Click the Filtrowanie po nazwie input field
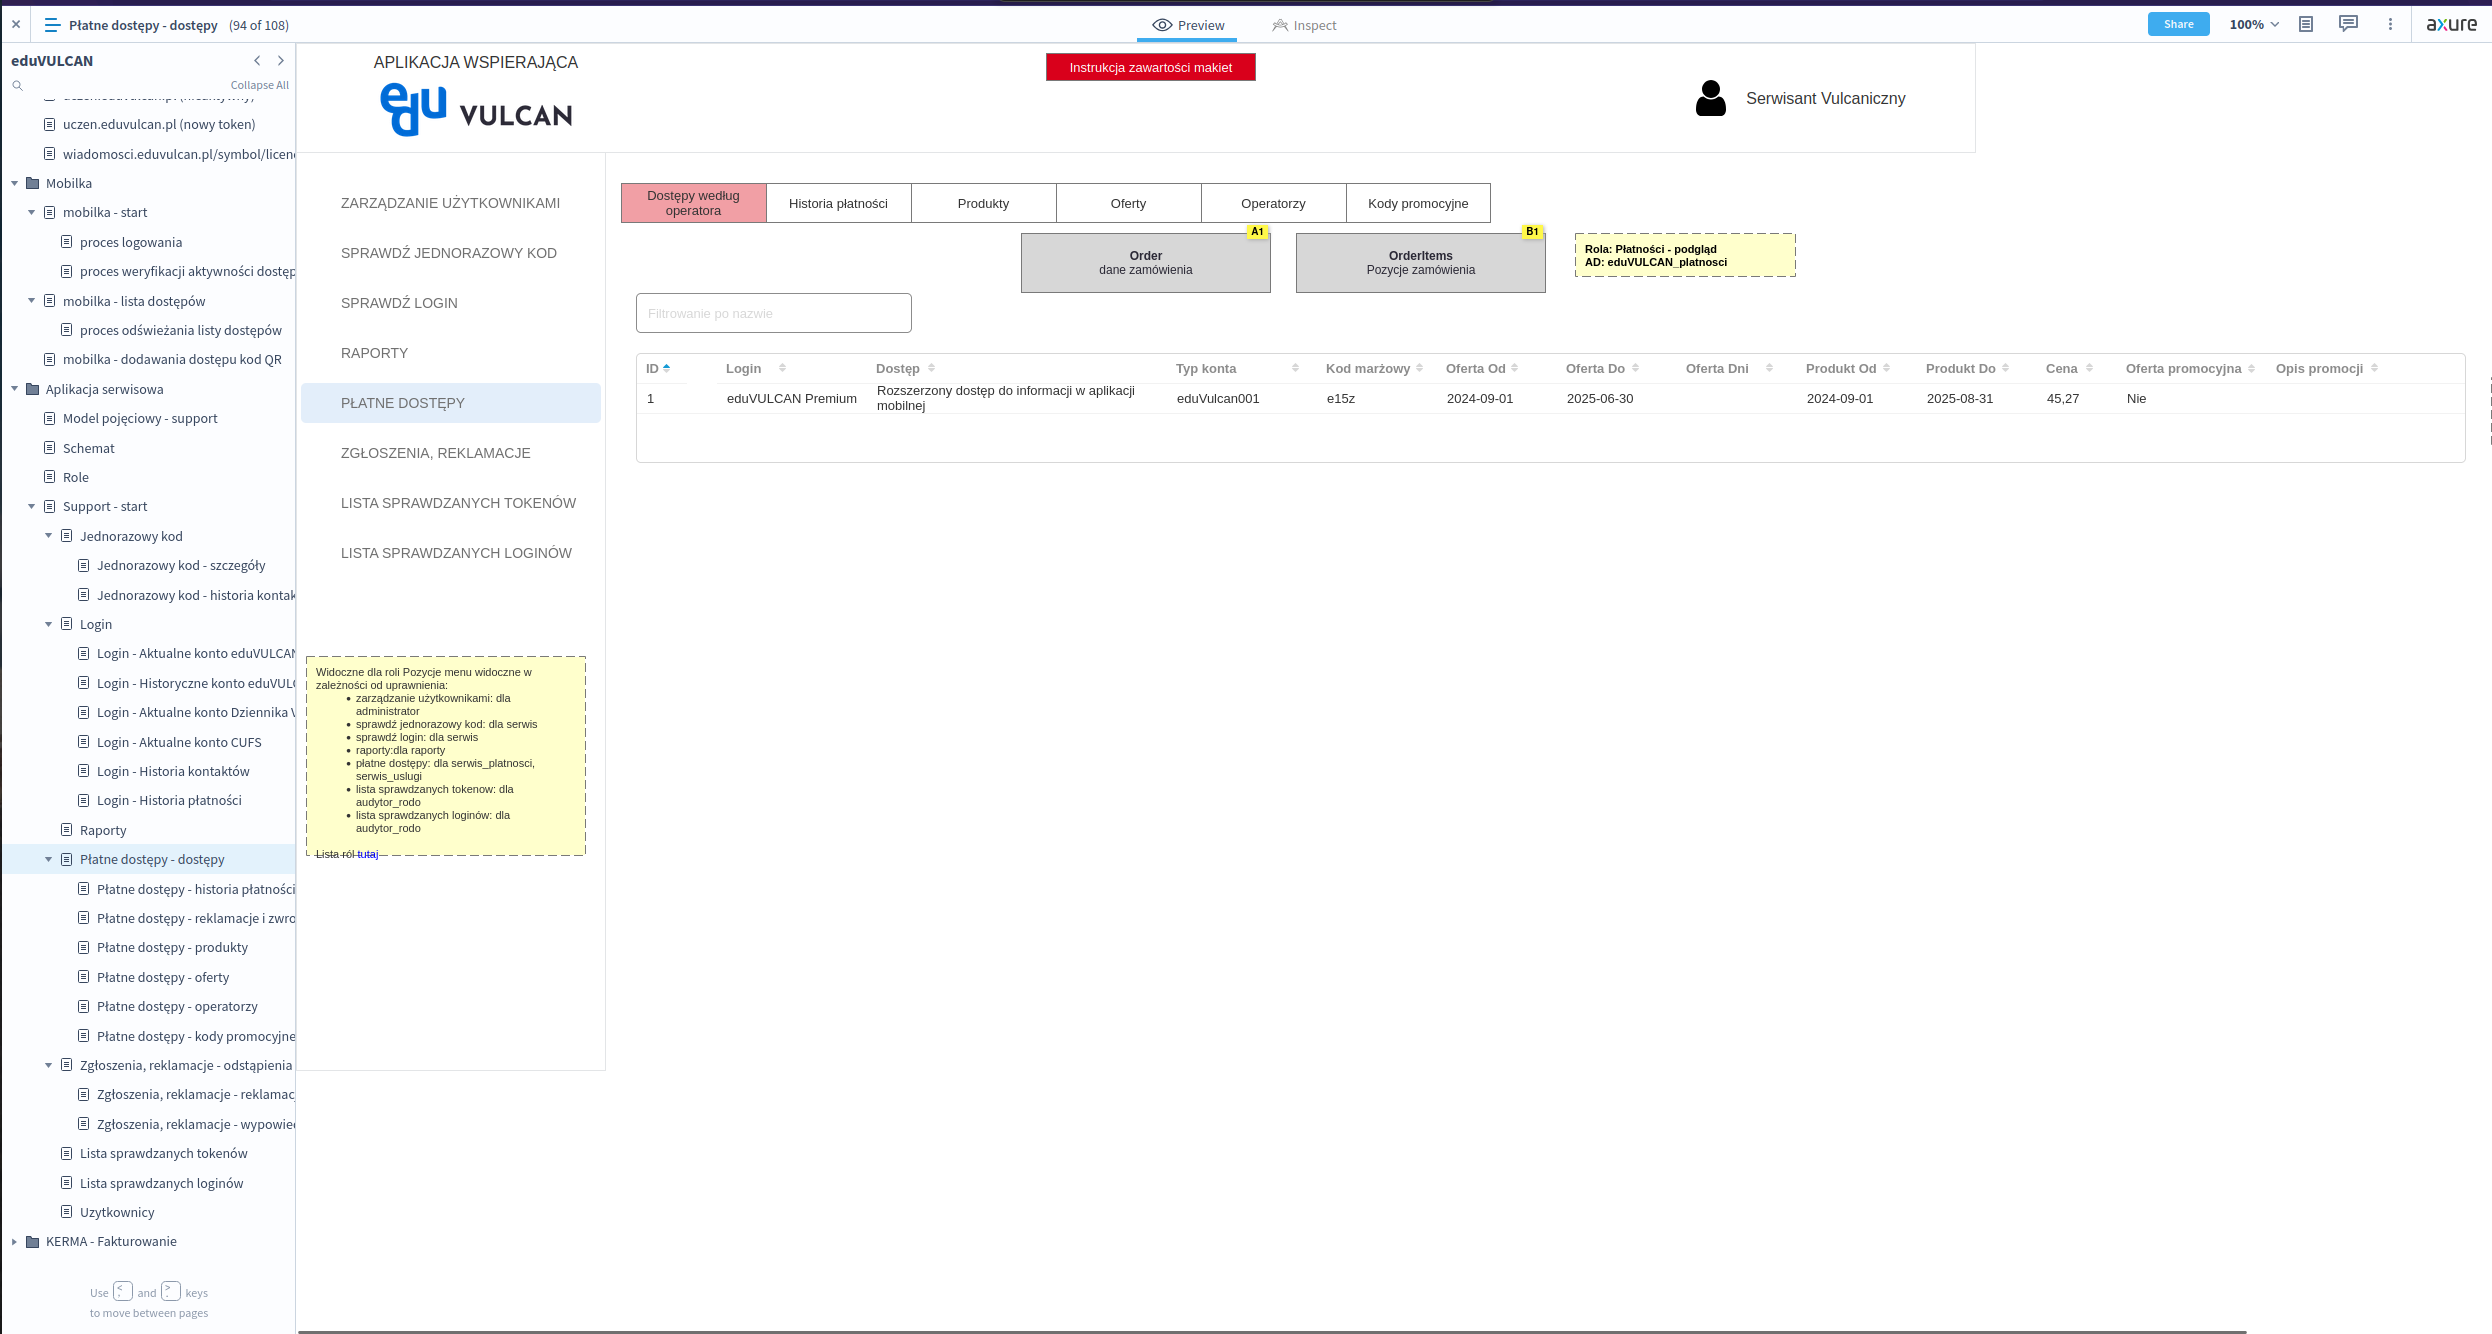Image resolution: width=2492 pixels, height=1334 pixels. tap(773, 313)
